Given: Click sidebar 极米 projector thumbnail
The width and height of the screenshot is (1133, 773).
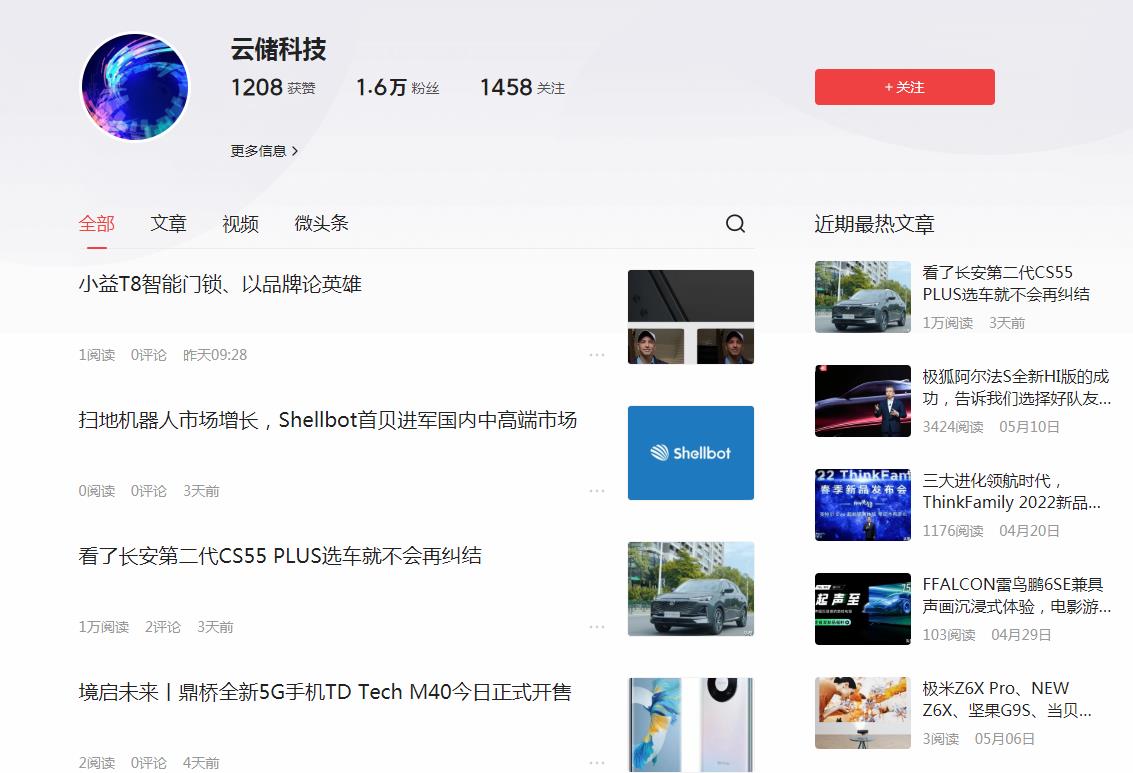Looking at the screenshot, I should (863, 713).
